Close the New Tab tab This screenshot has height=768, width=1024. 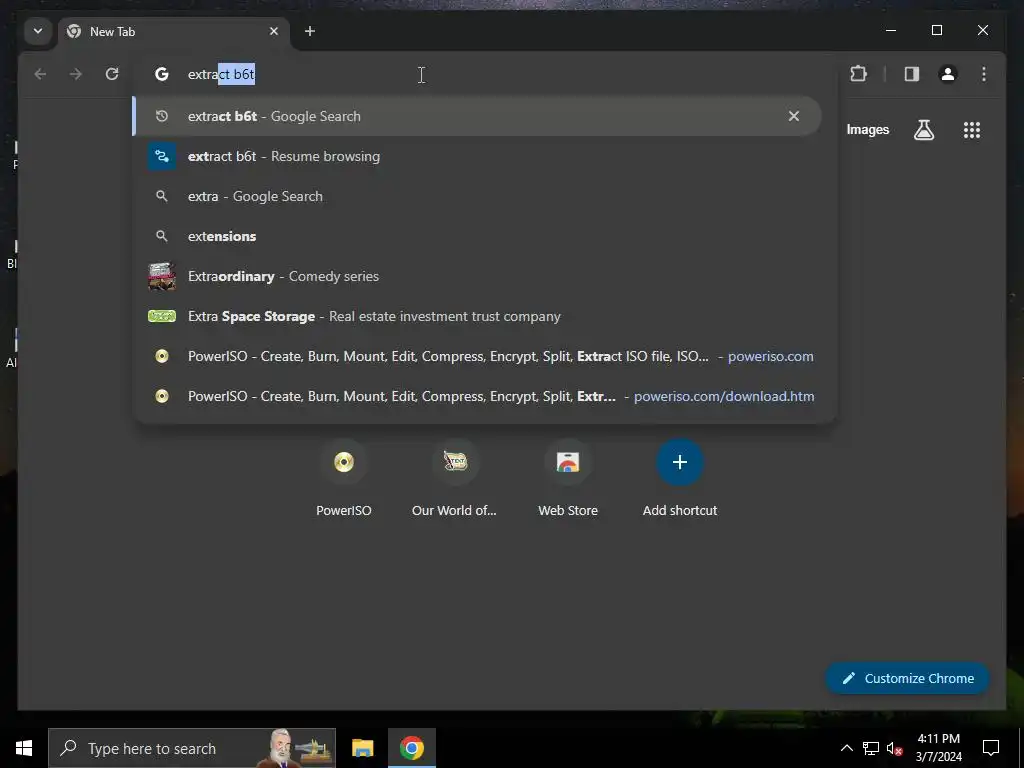(x=274, y=31)
